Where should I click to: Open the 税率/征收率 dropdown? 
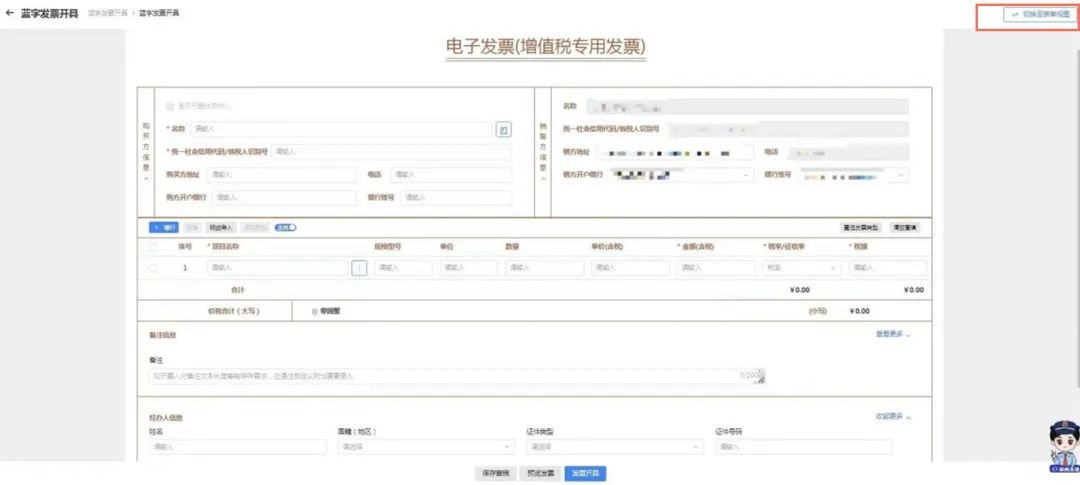(x=802, y=268)
